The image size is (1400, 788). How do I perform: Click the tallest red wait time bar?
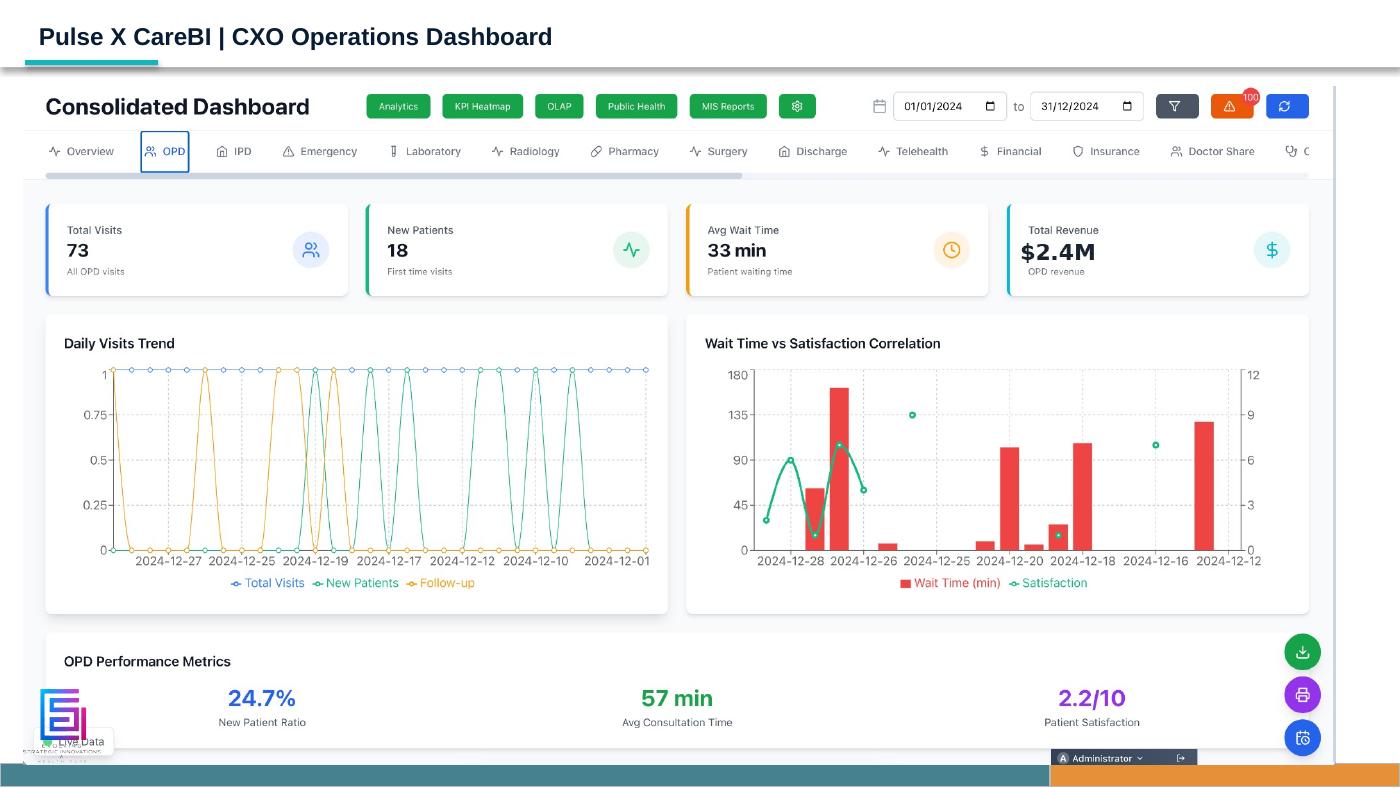tap(839, 469)
